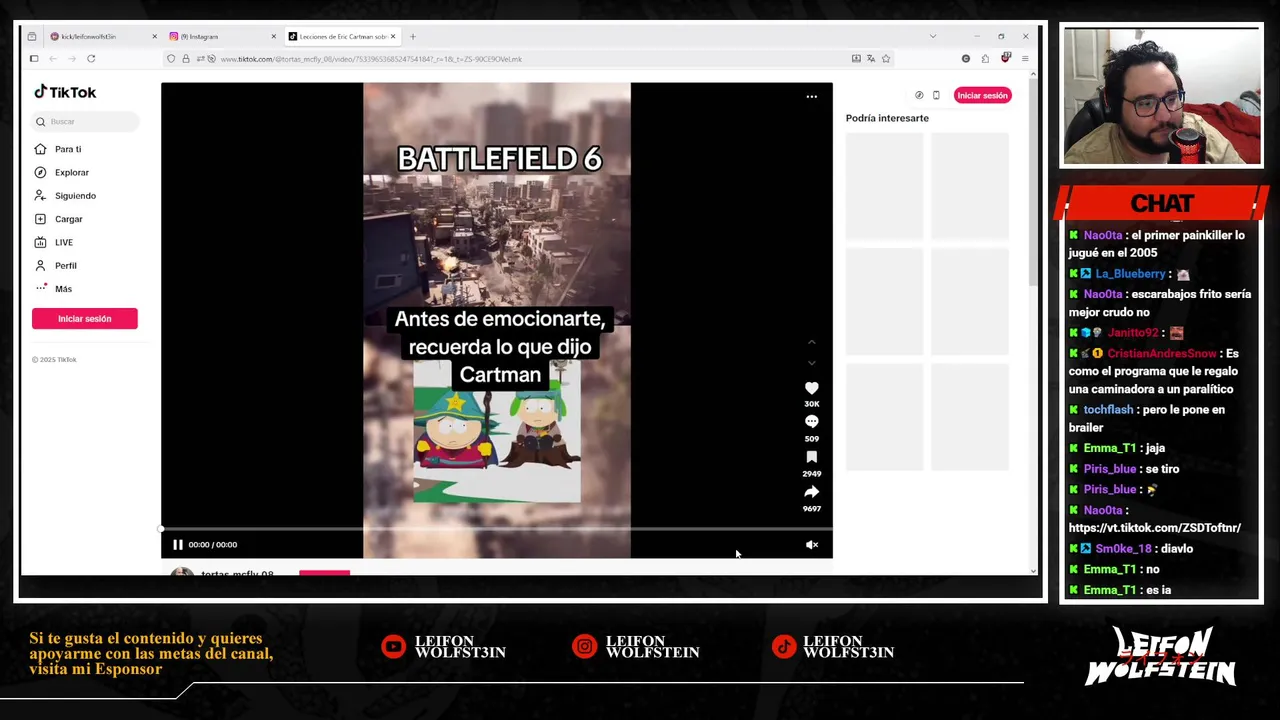Click the 00:00 / 00:00 time display
1280x720 pixels.
[213, 545]
